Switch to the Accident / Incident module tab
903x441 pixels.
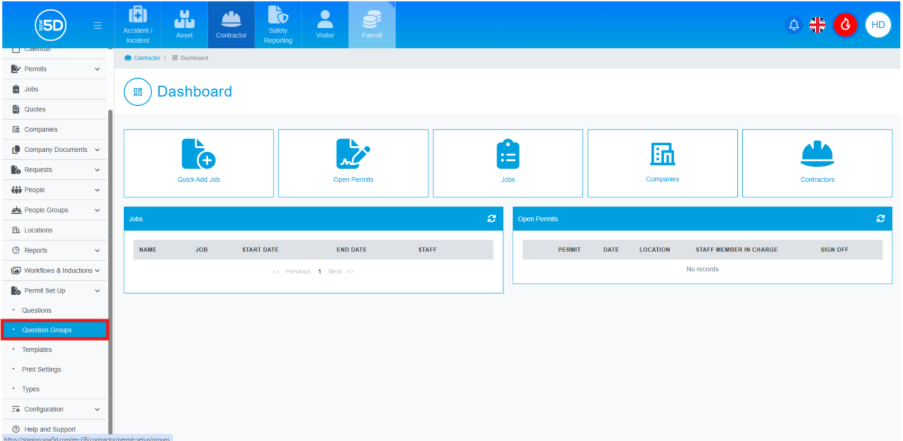tap(139, 25)
